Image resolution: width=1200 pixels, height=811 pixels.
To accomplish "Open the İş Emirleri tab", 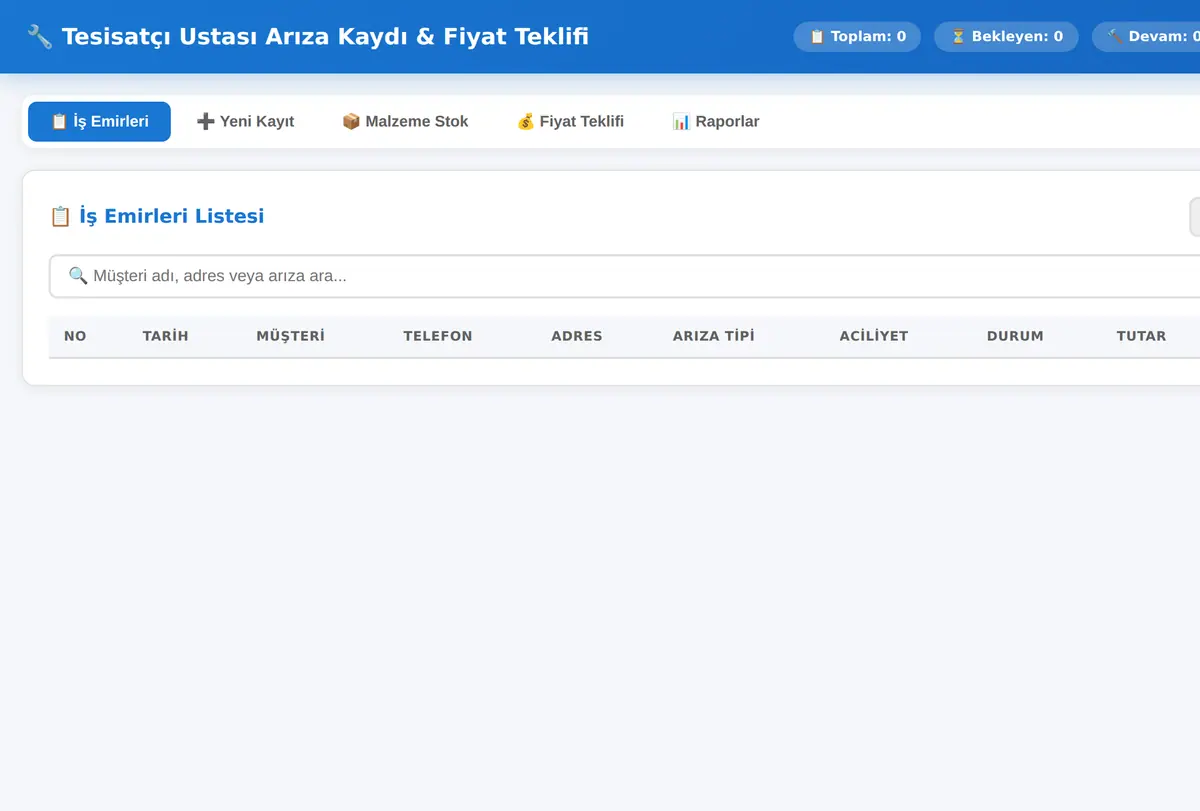I will (x=99, y=122).
